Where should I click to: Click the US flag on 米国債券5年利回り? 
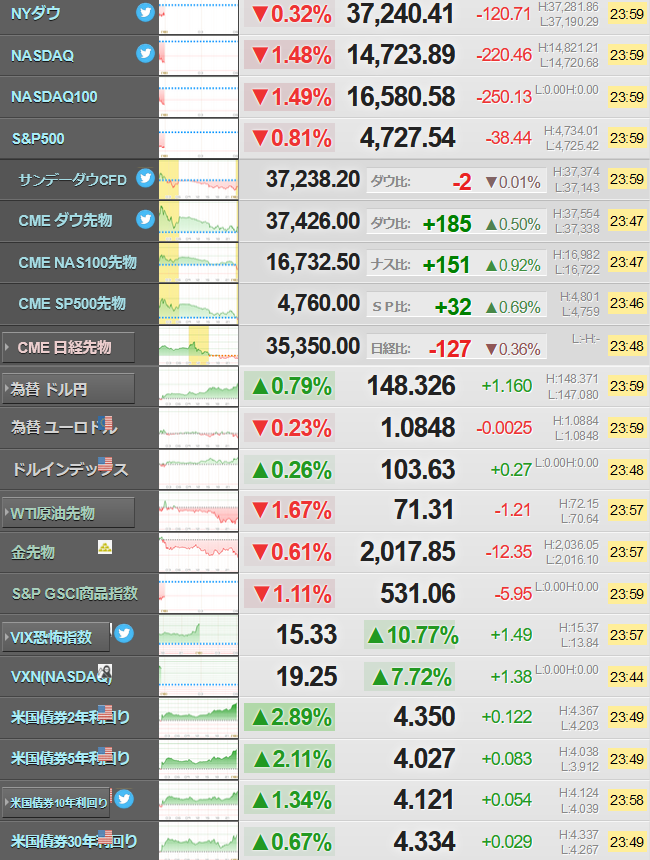coord(105,754)
